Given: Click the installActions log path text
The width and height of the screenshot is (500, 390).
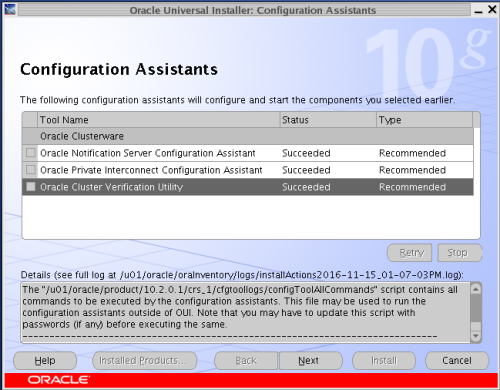Looking at the screenshot, I should [290, 275].
